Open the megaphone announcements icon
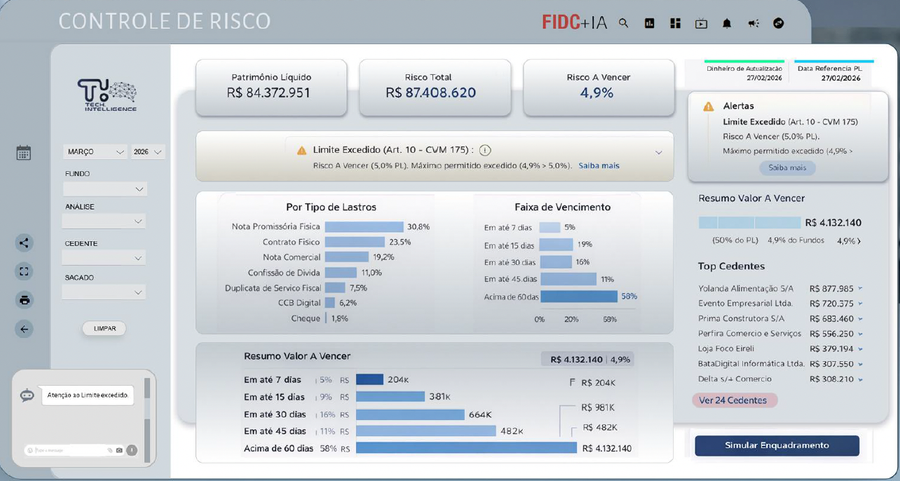The width and height of the screenshot is (900, 481). tap(753, 24)
